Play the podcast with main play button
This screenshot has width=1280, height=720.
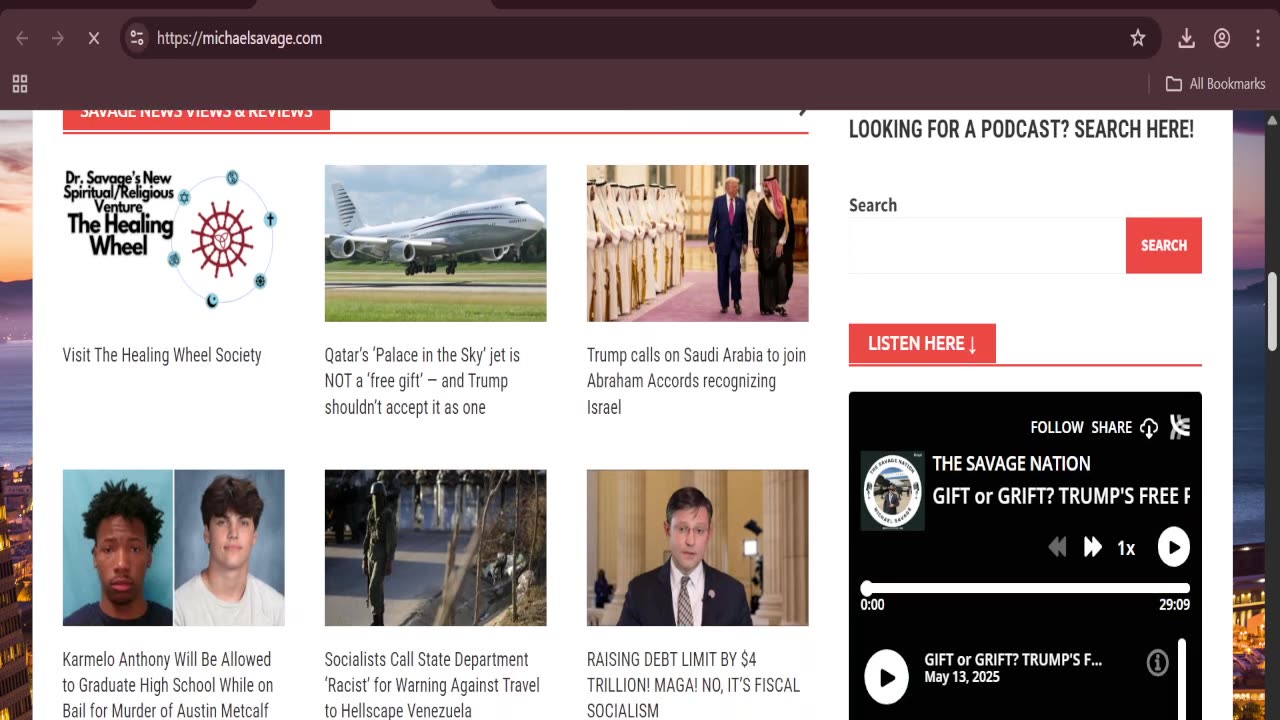(x=1174, y=547)
